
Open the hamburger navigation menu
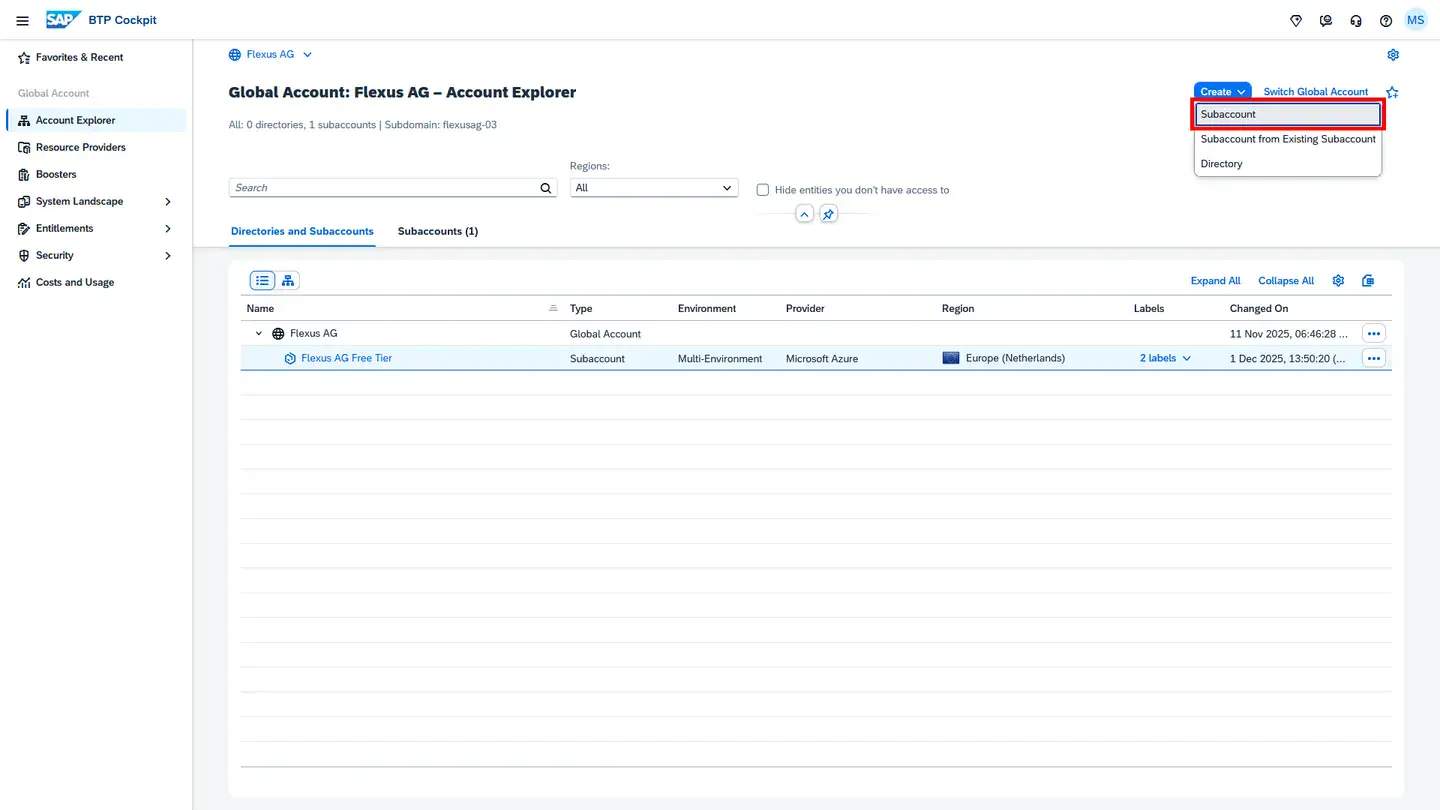(22, 21)
